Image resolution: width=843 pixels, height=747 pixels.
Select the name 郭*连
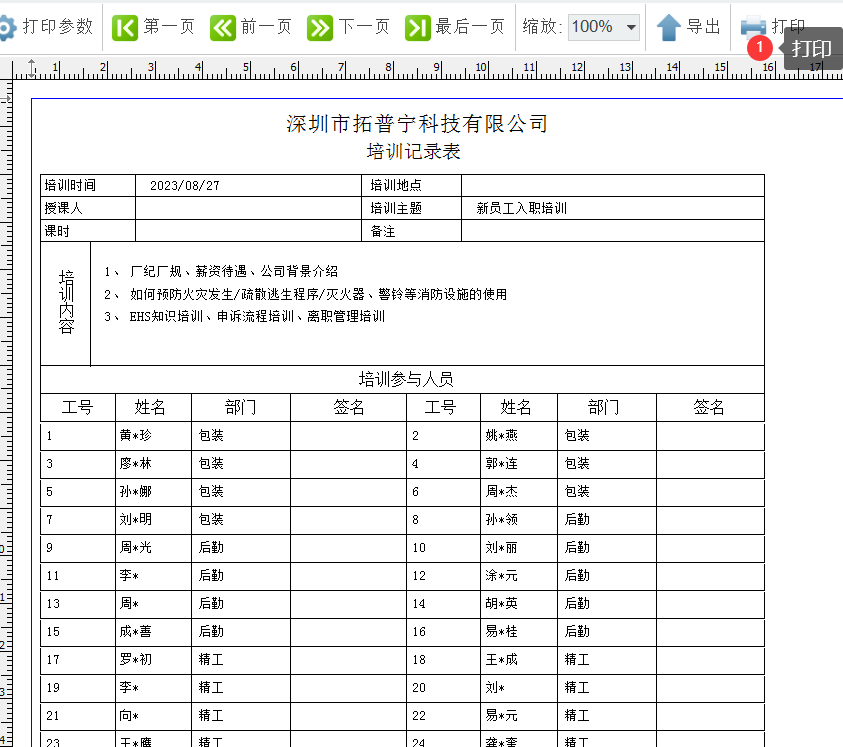(x=502, y=464)
